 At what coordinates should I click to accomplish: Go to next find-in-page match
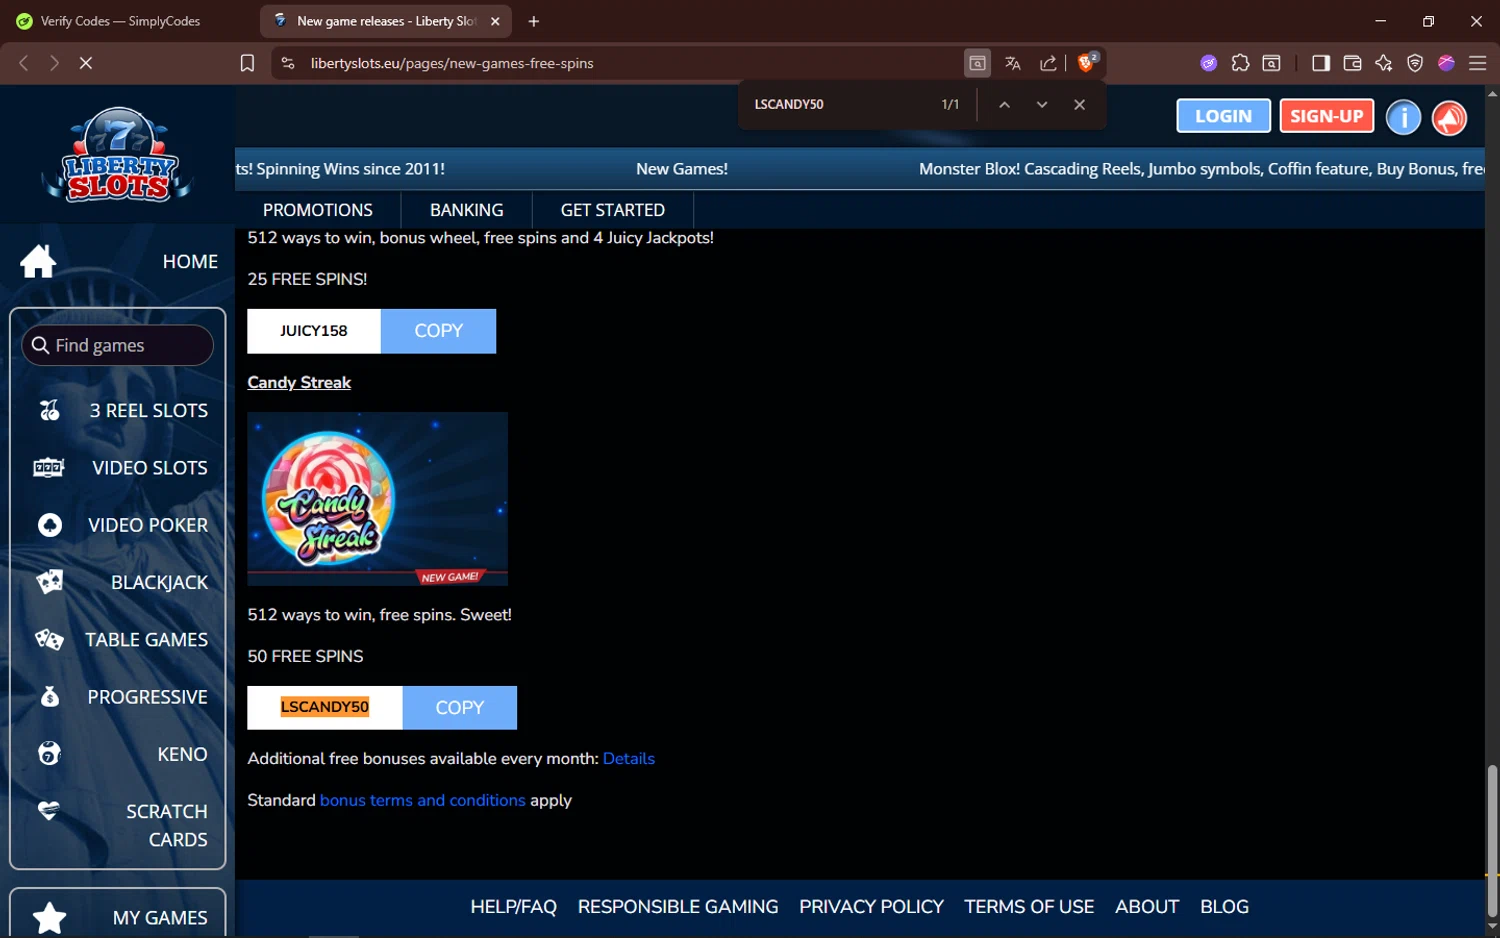(x=1042, y=105)
